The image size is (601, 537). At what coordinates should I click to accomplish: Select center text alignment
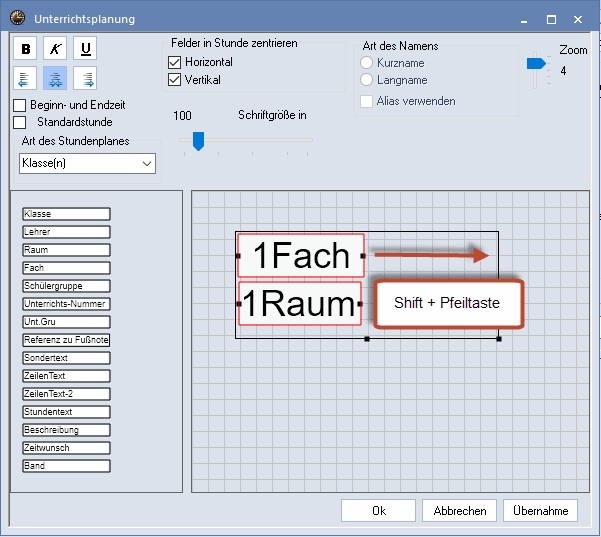[55, 78]
